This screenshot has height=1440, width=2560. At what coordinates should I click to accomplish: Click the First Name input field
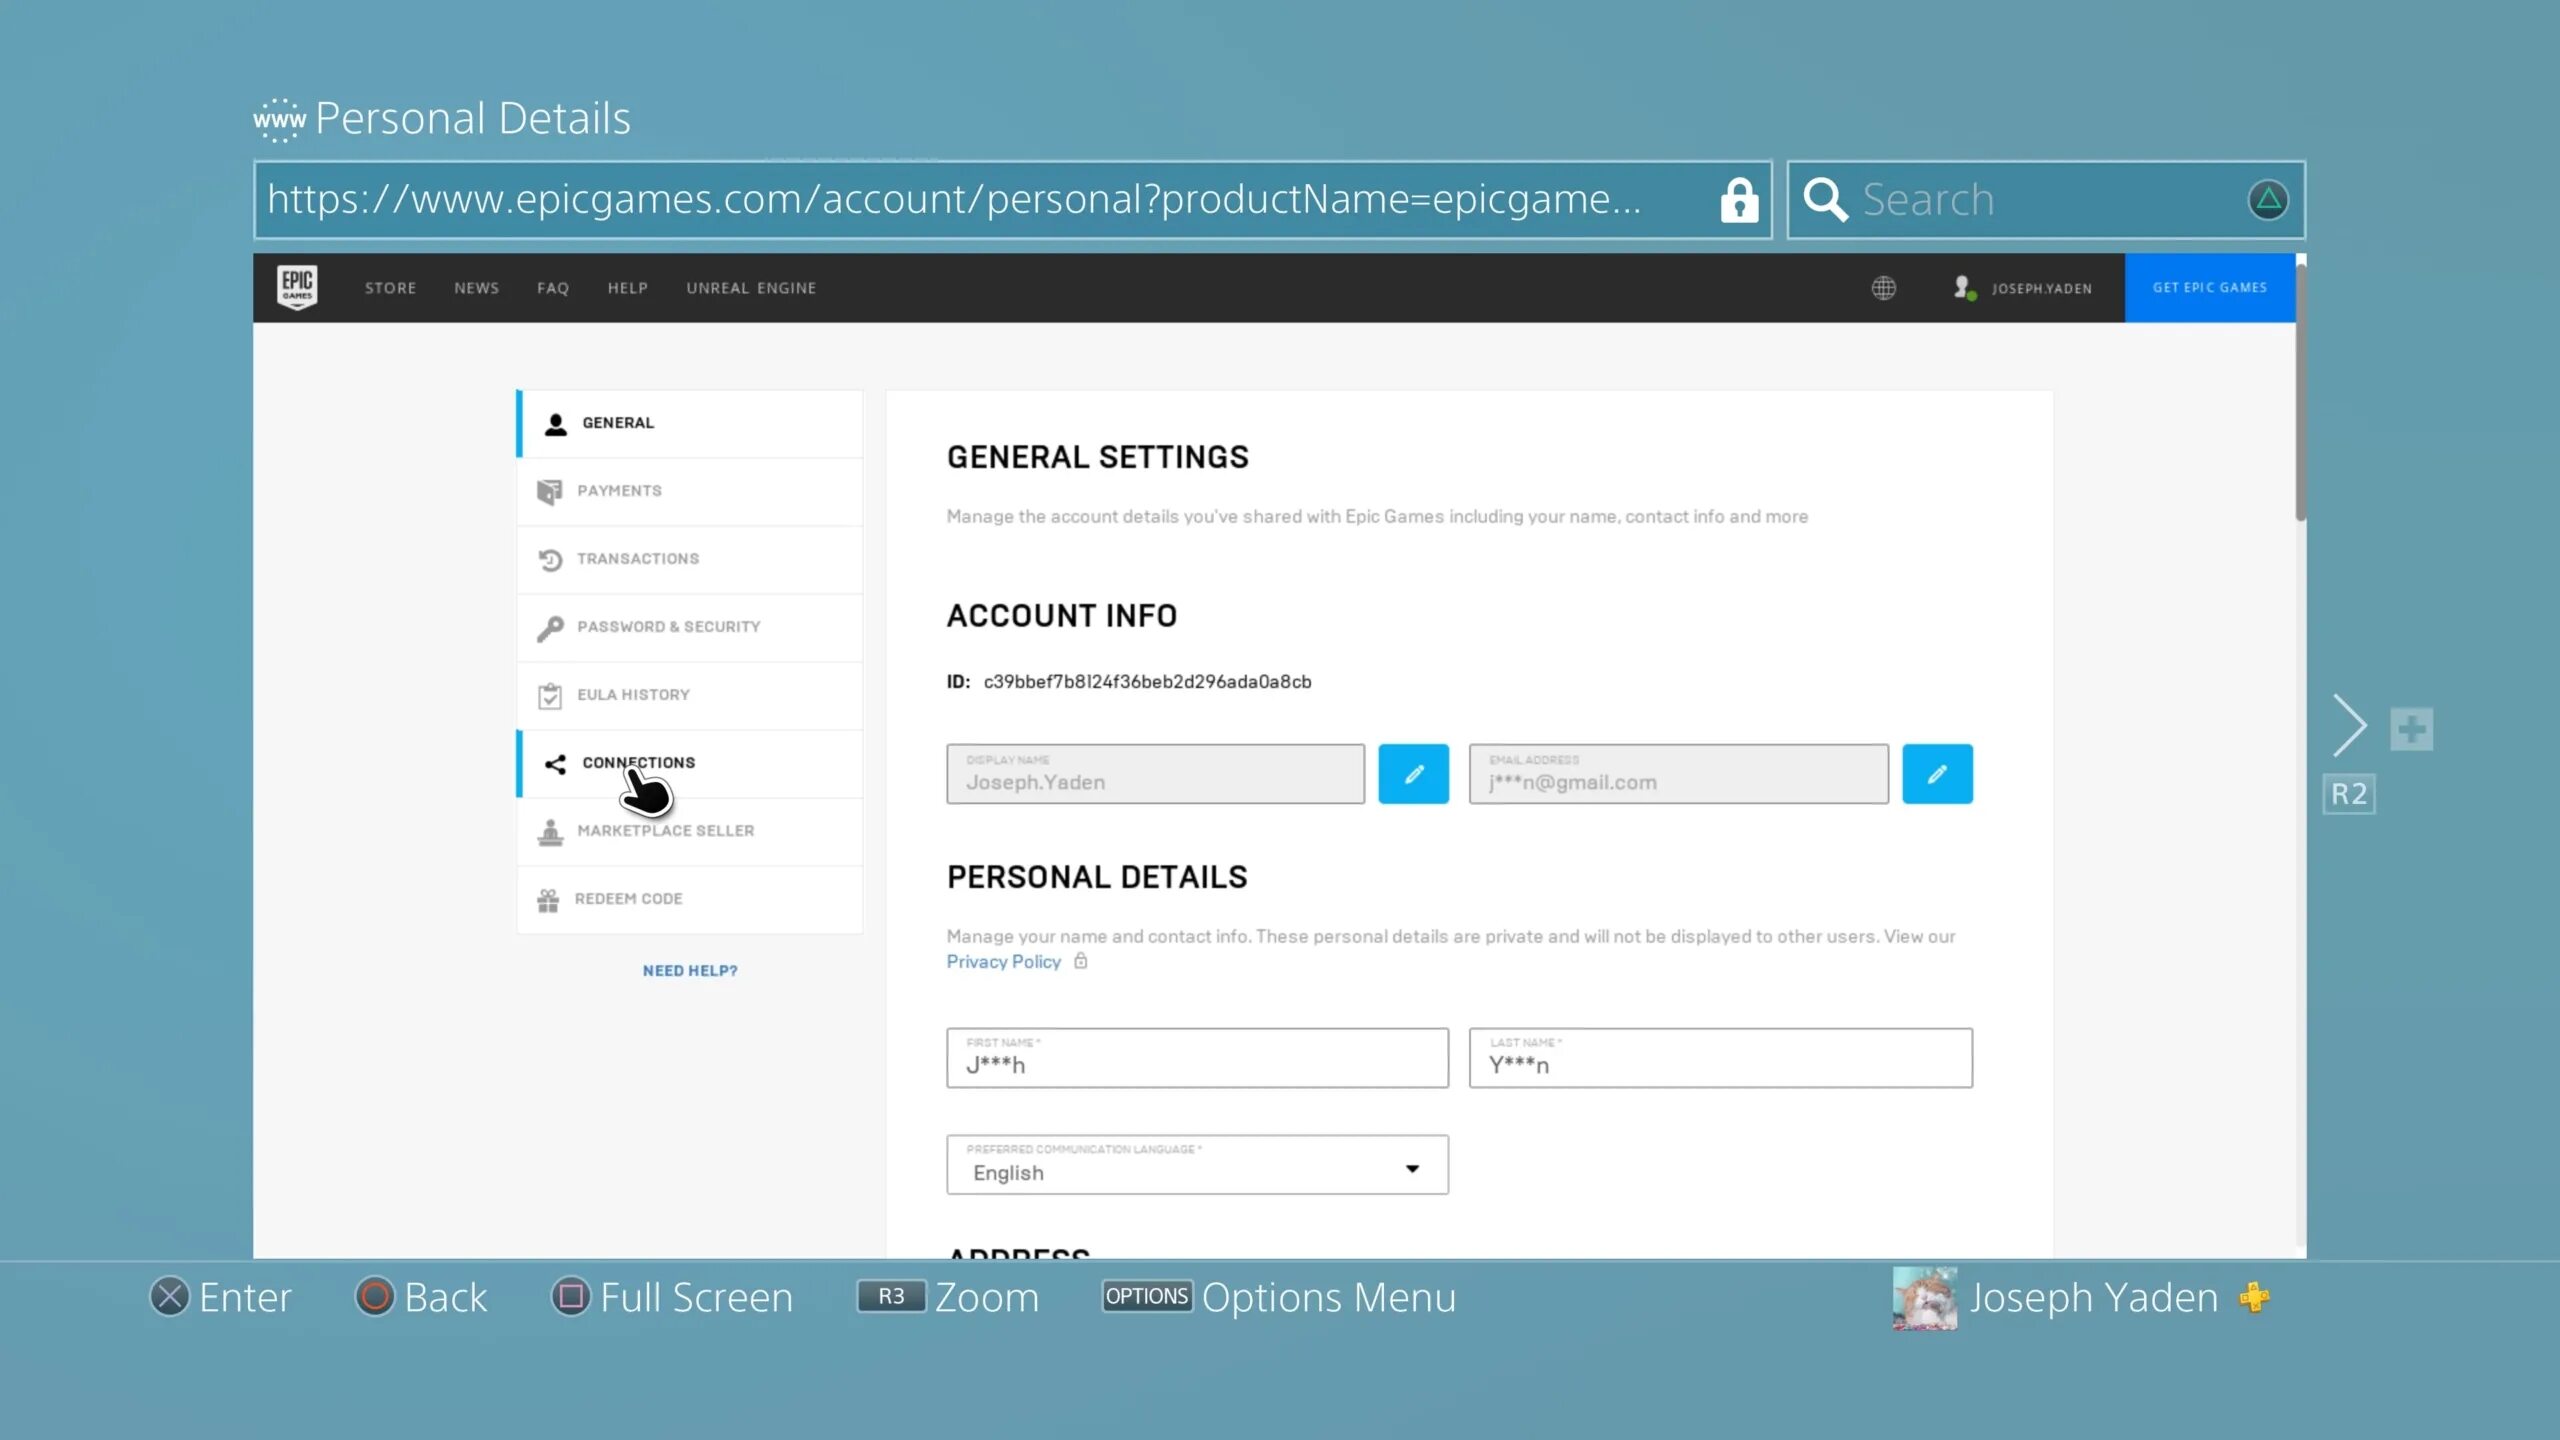click(x=1197, y=1058)
